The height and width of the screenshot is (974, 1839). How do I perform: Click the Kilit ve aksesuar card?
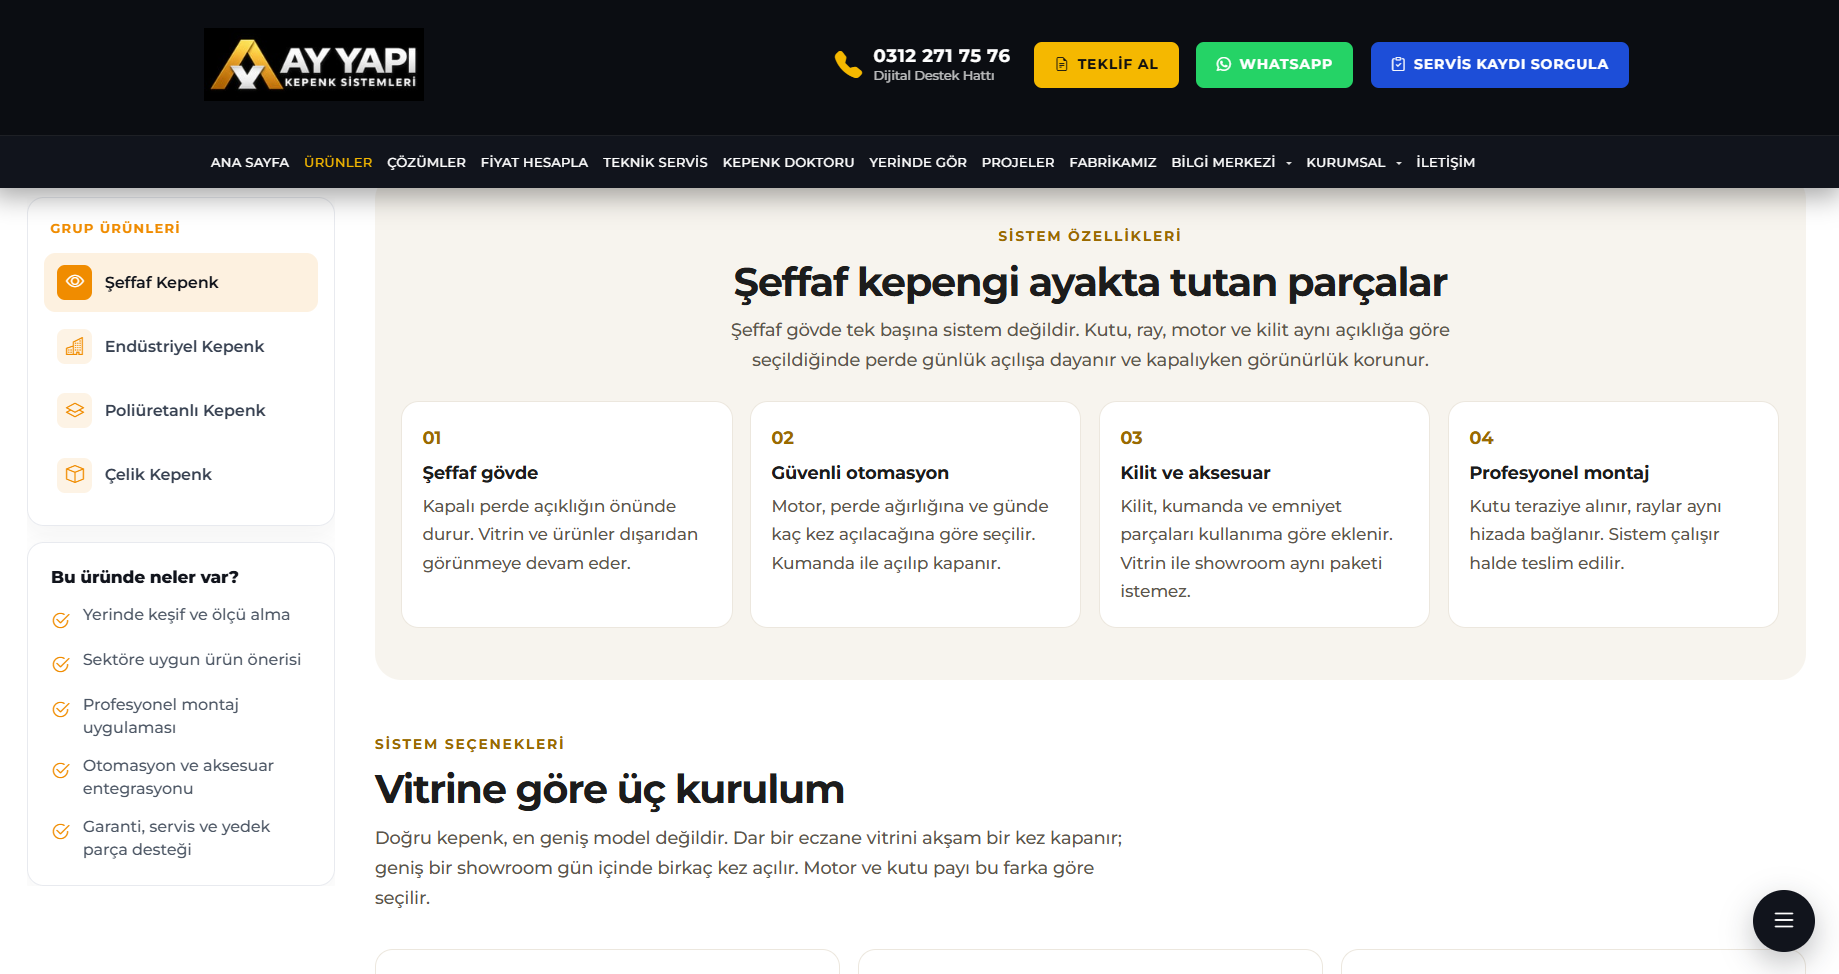[x=1264, y=515]
